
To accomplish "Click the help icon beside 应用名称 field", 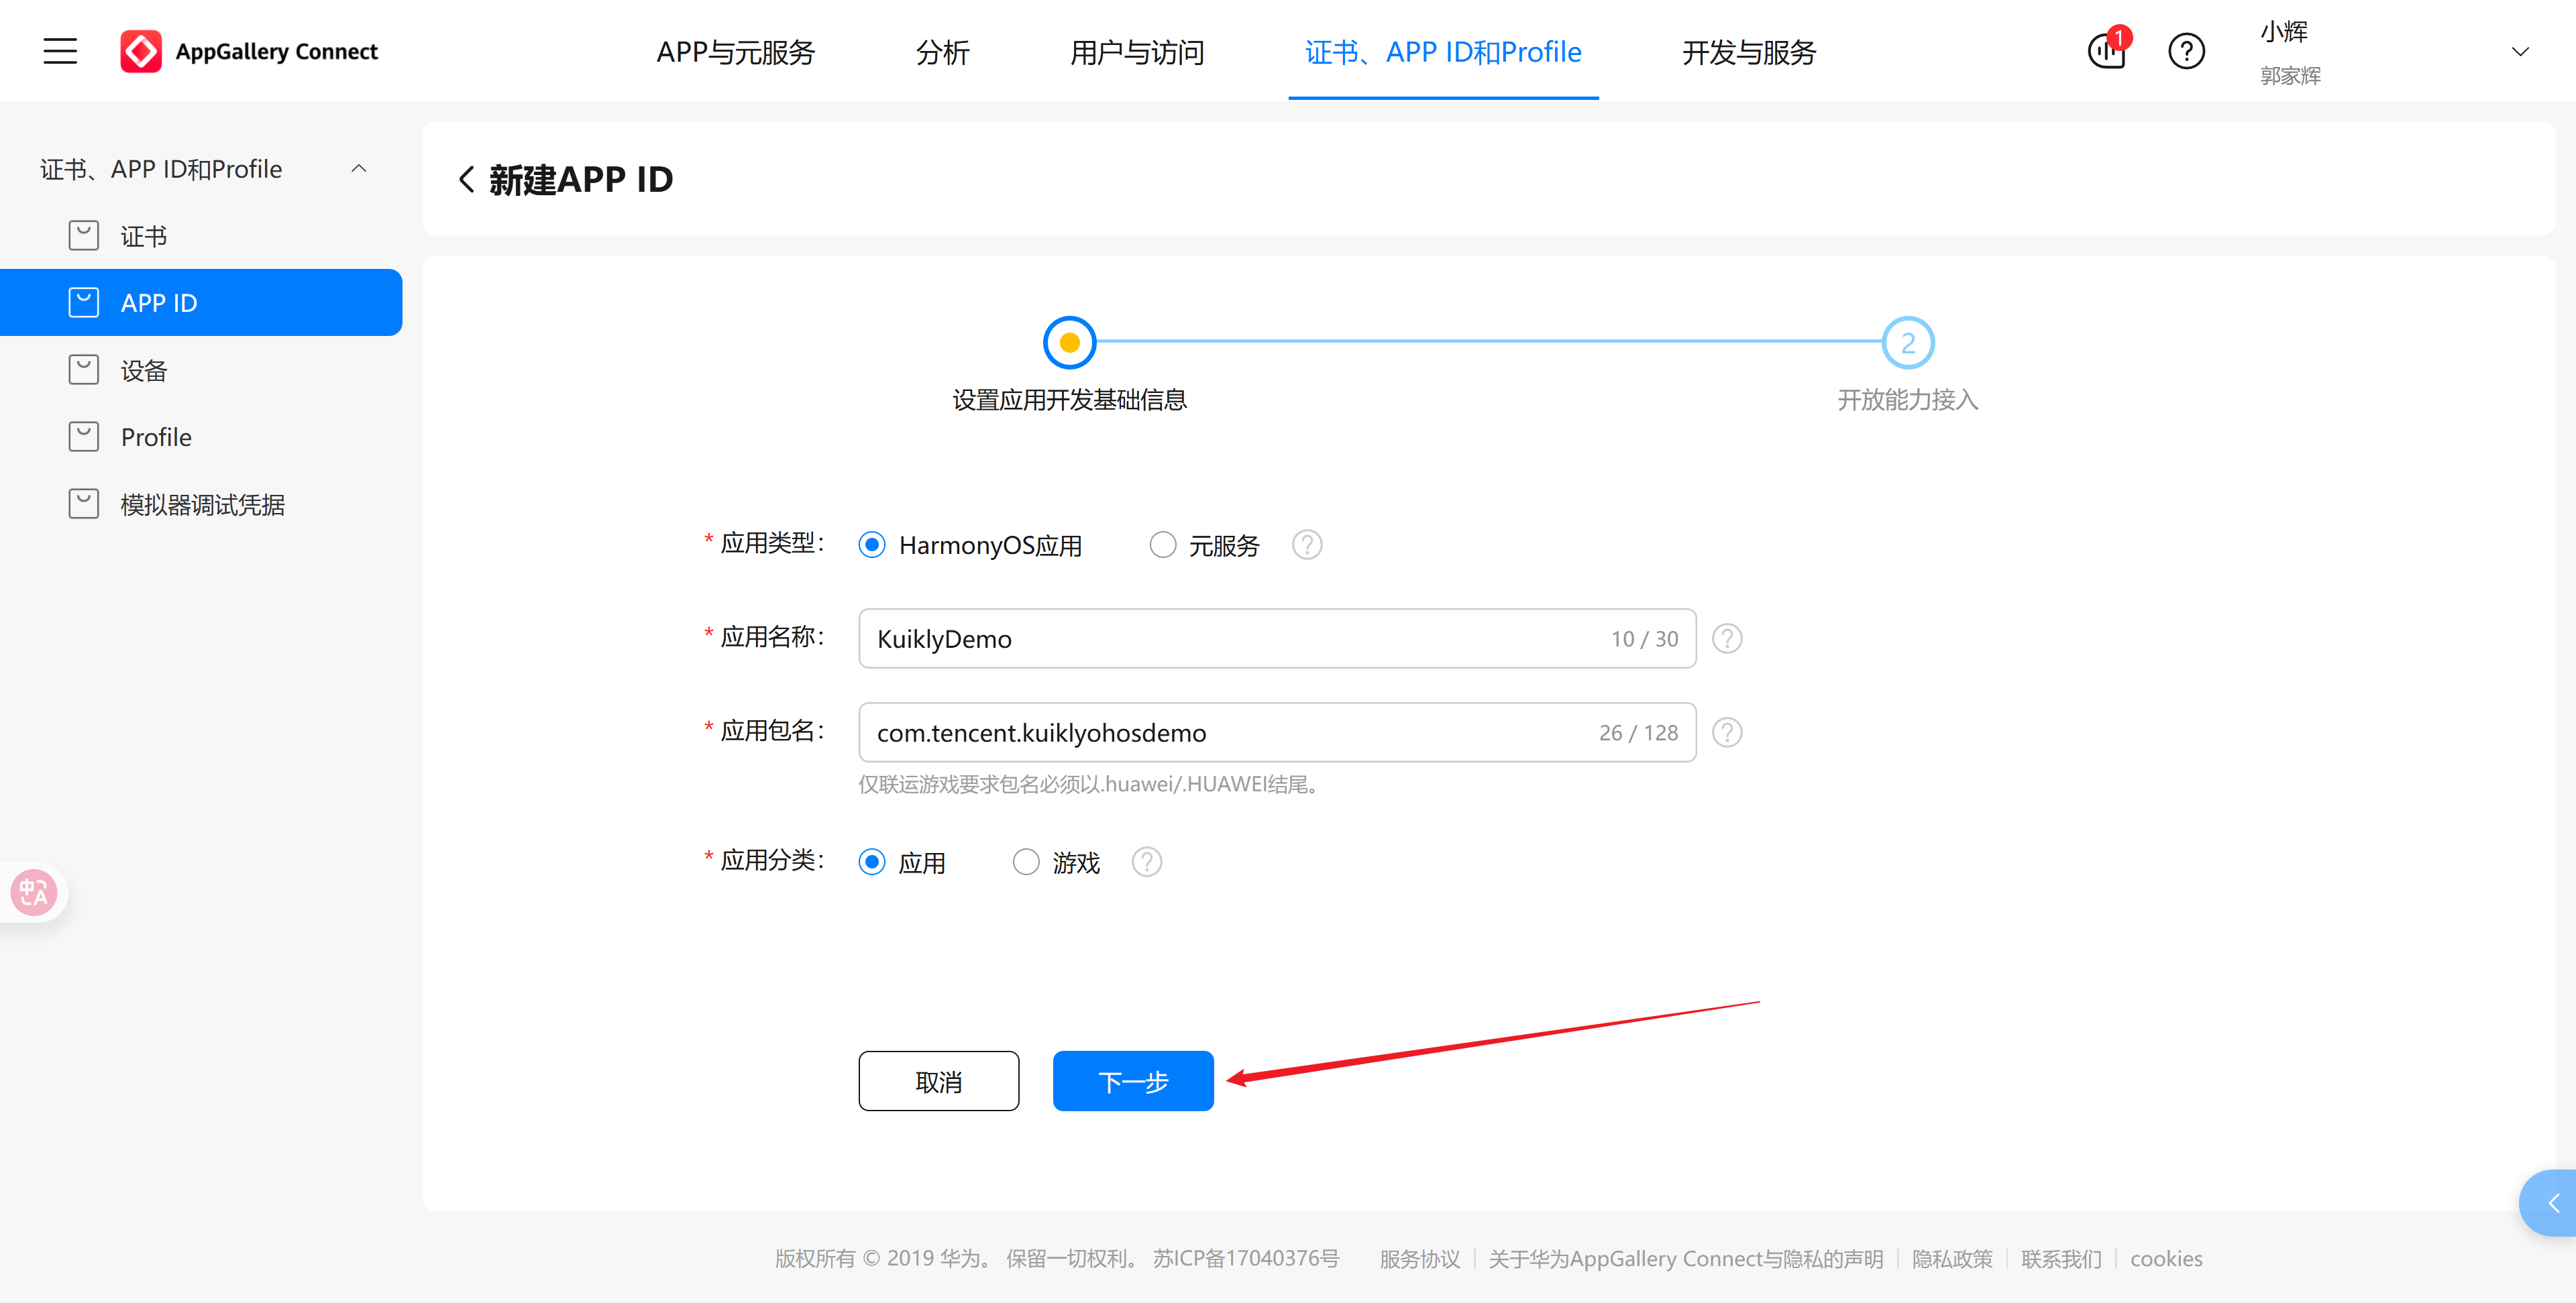I will tap(1727, 638).
